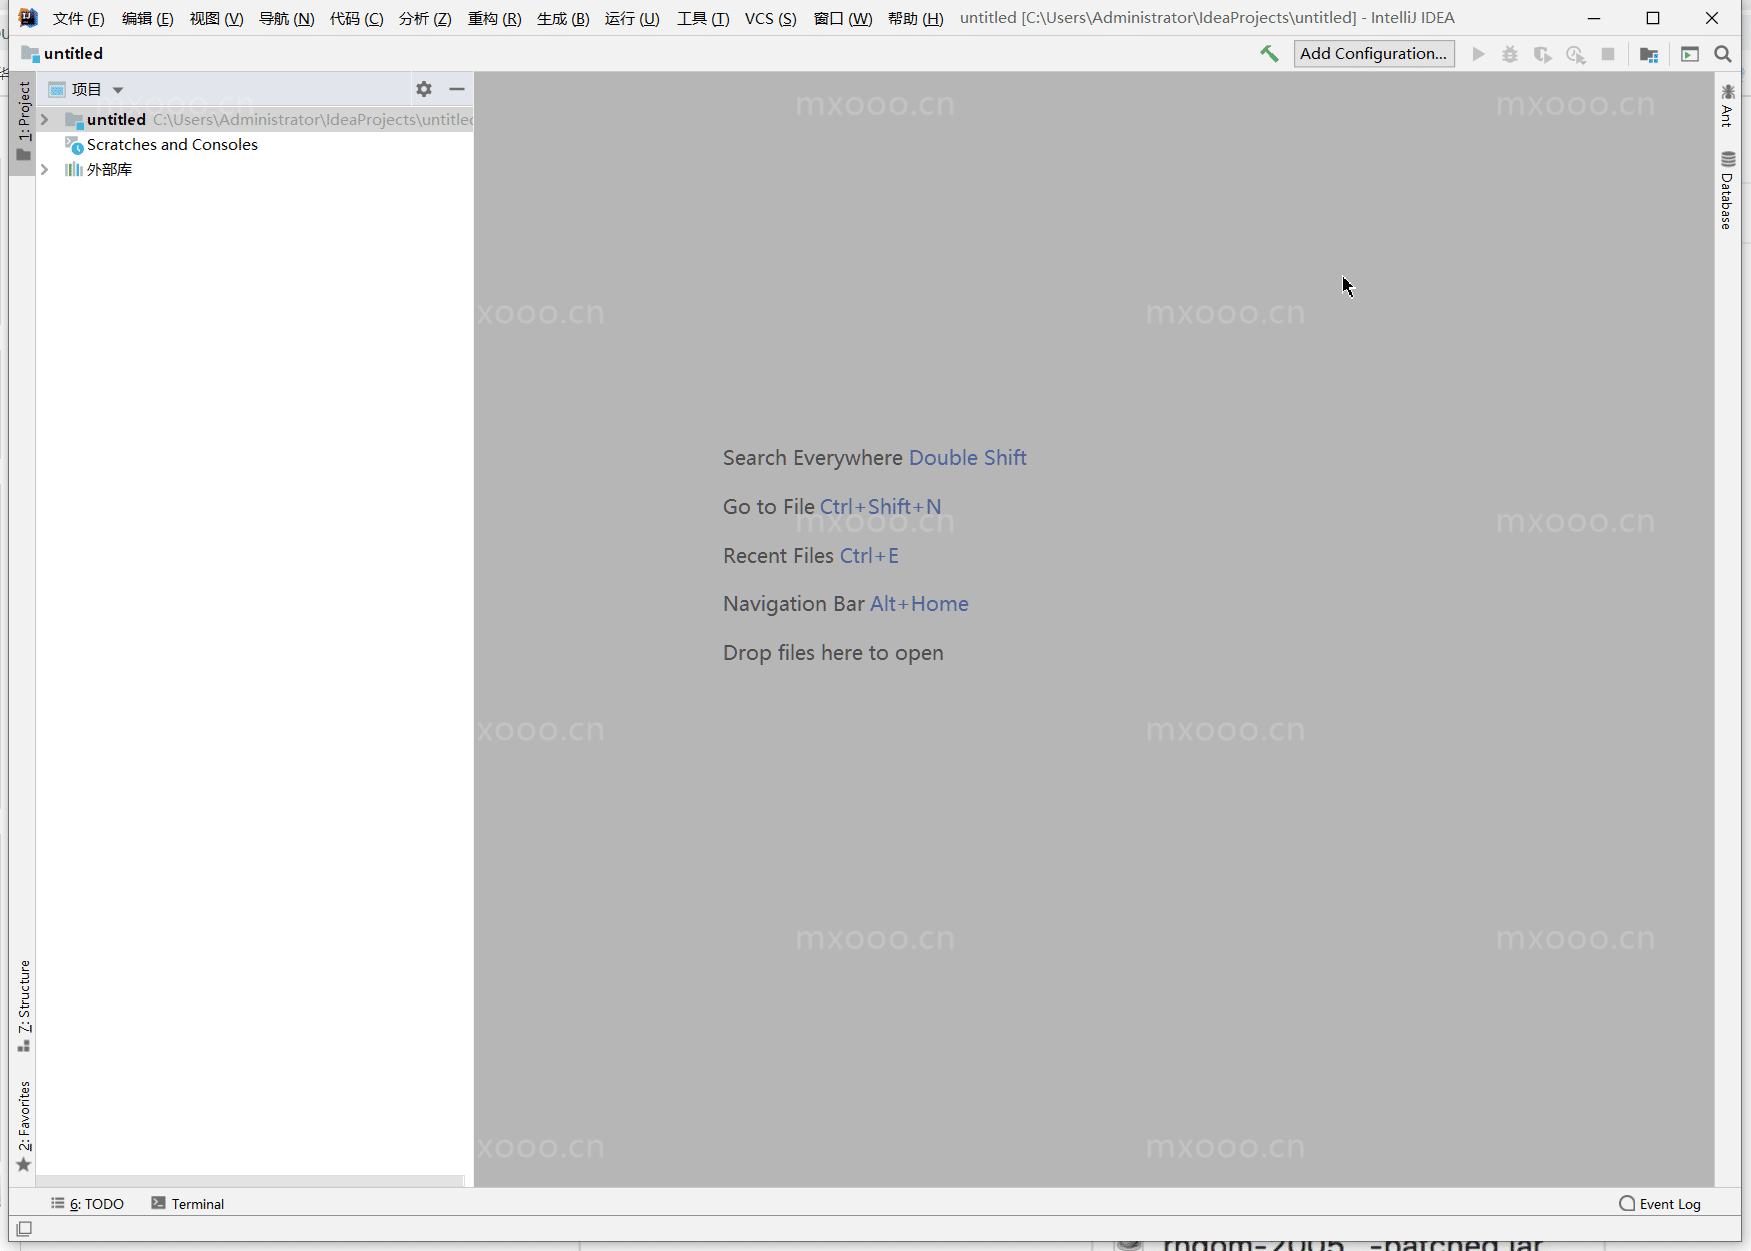
Task: Toggle the Ant side tool window
Action: [x=1727, y=106]
